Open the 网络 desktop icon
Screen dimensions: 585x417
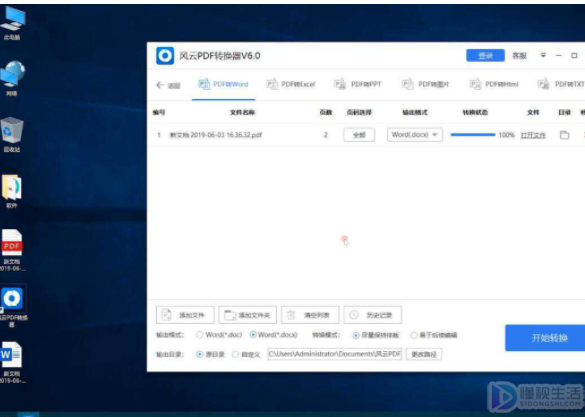[12, 79]
